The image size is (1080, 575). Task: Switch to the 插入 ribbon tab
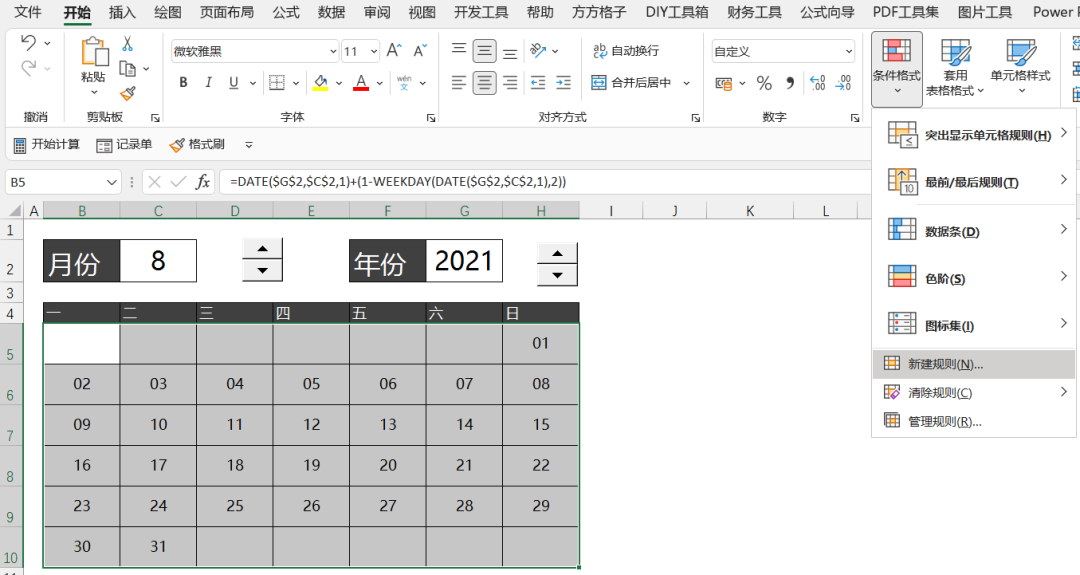pyautogui.click(x=122, y=12)
